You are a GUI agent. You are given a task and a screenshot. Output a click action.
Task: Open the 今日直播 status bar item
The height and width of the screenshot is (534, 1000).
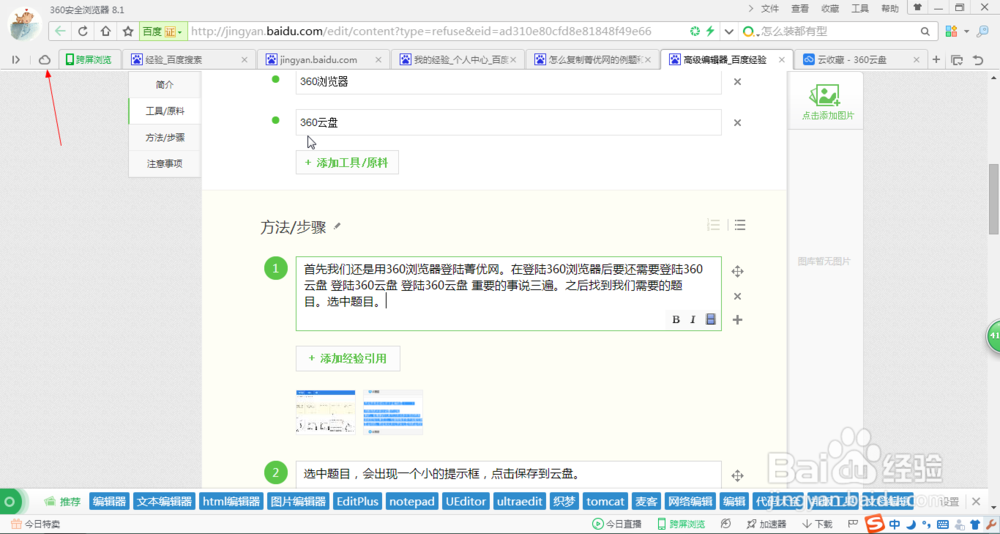click(617, 524)
